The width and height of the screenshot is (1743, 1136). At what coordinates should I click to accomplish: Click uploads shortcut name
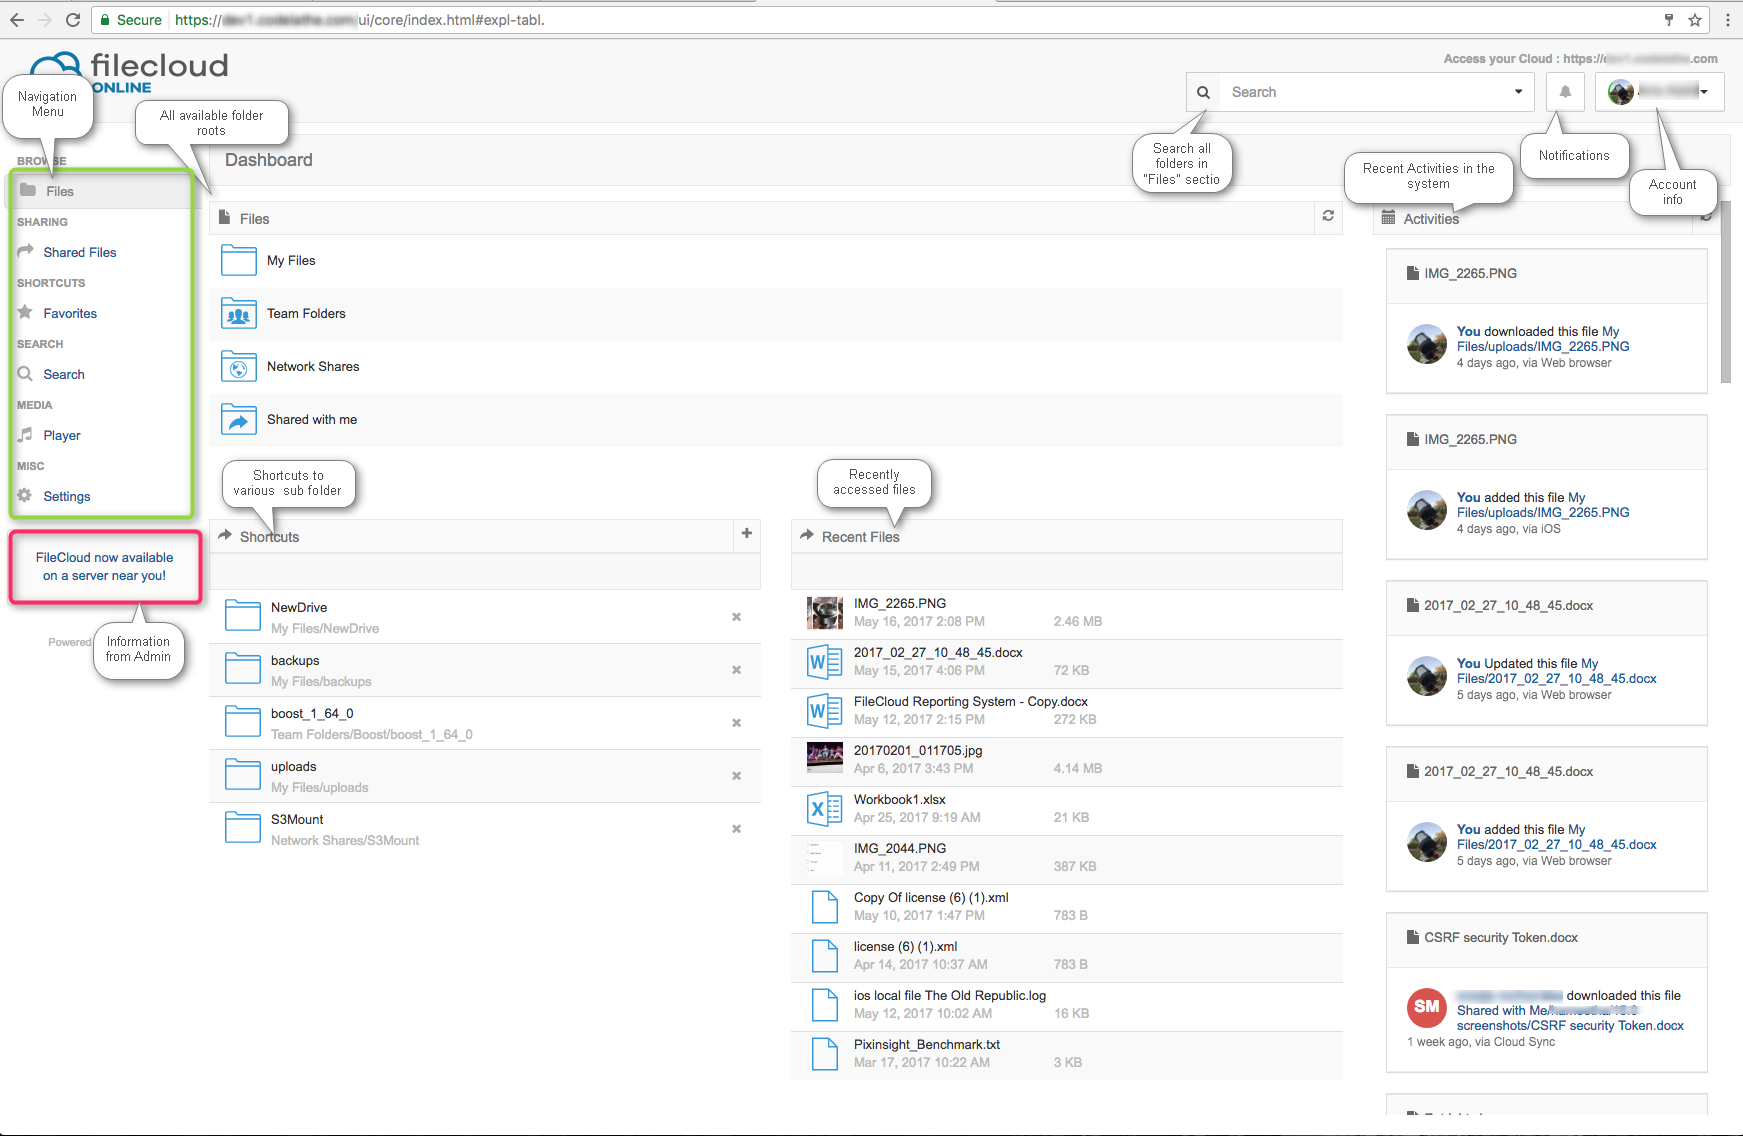point(293,767)
